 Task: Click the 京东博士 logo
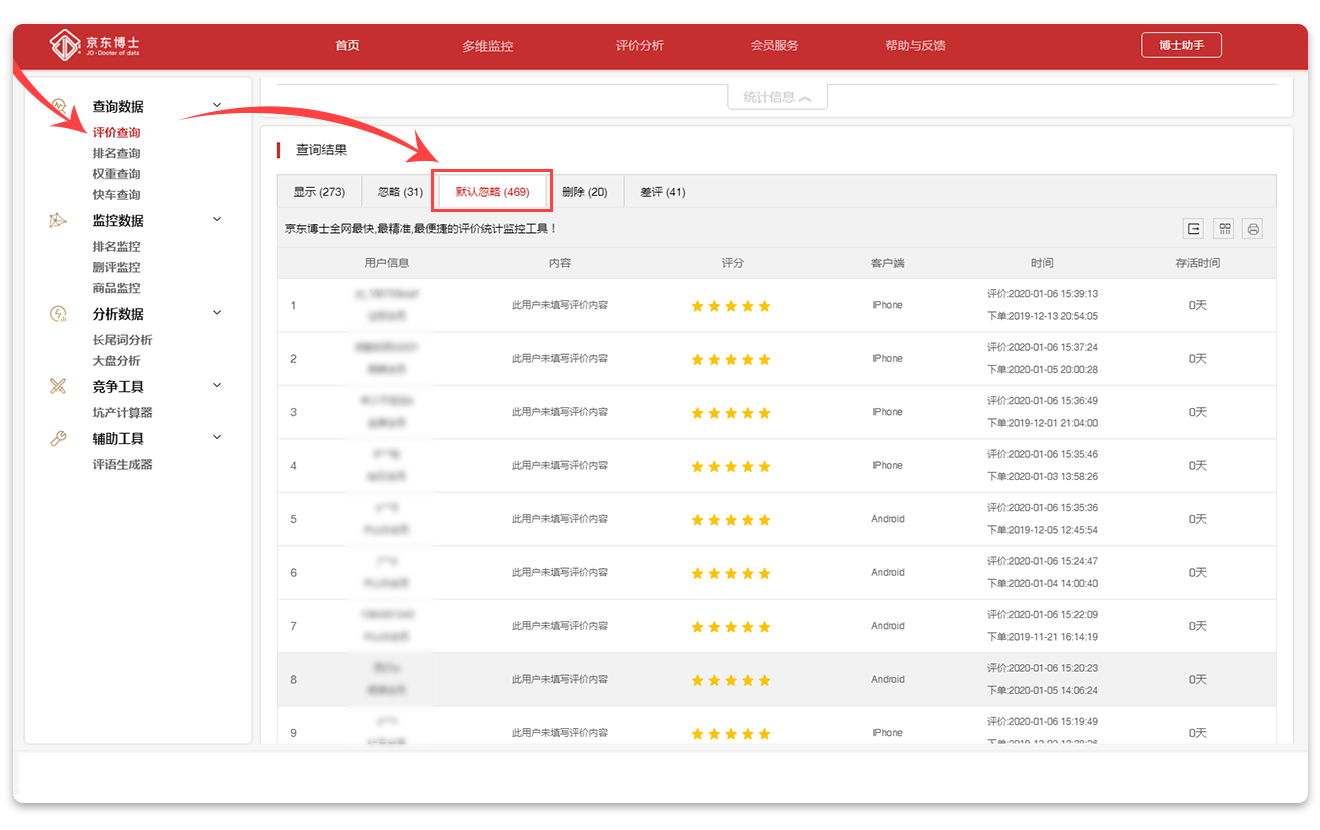pyautogui.click(x=95, y=46)
